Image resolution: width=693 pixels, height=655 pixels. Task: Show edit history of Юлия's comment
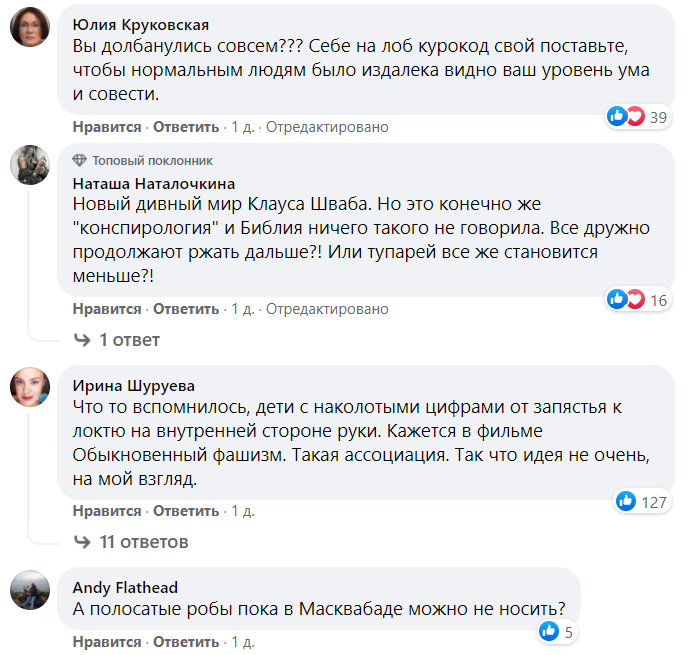(x=327, y=127)
